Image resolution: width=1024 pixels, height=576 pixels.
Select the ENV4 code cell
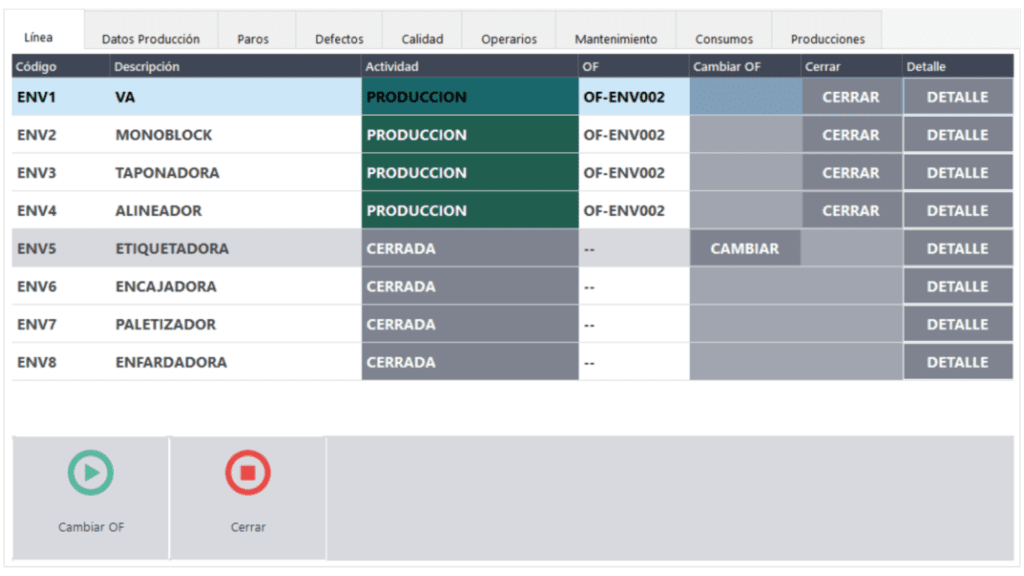[61, 210]
